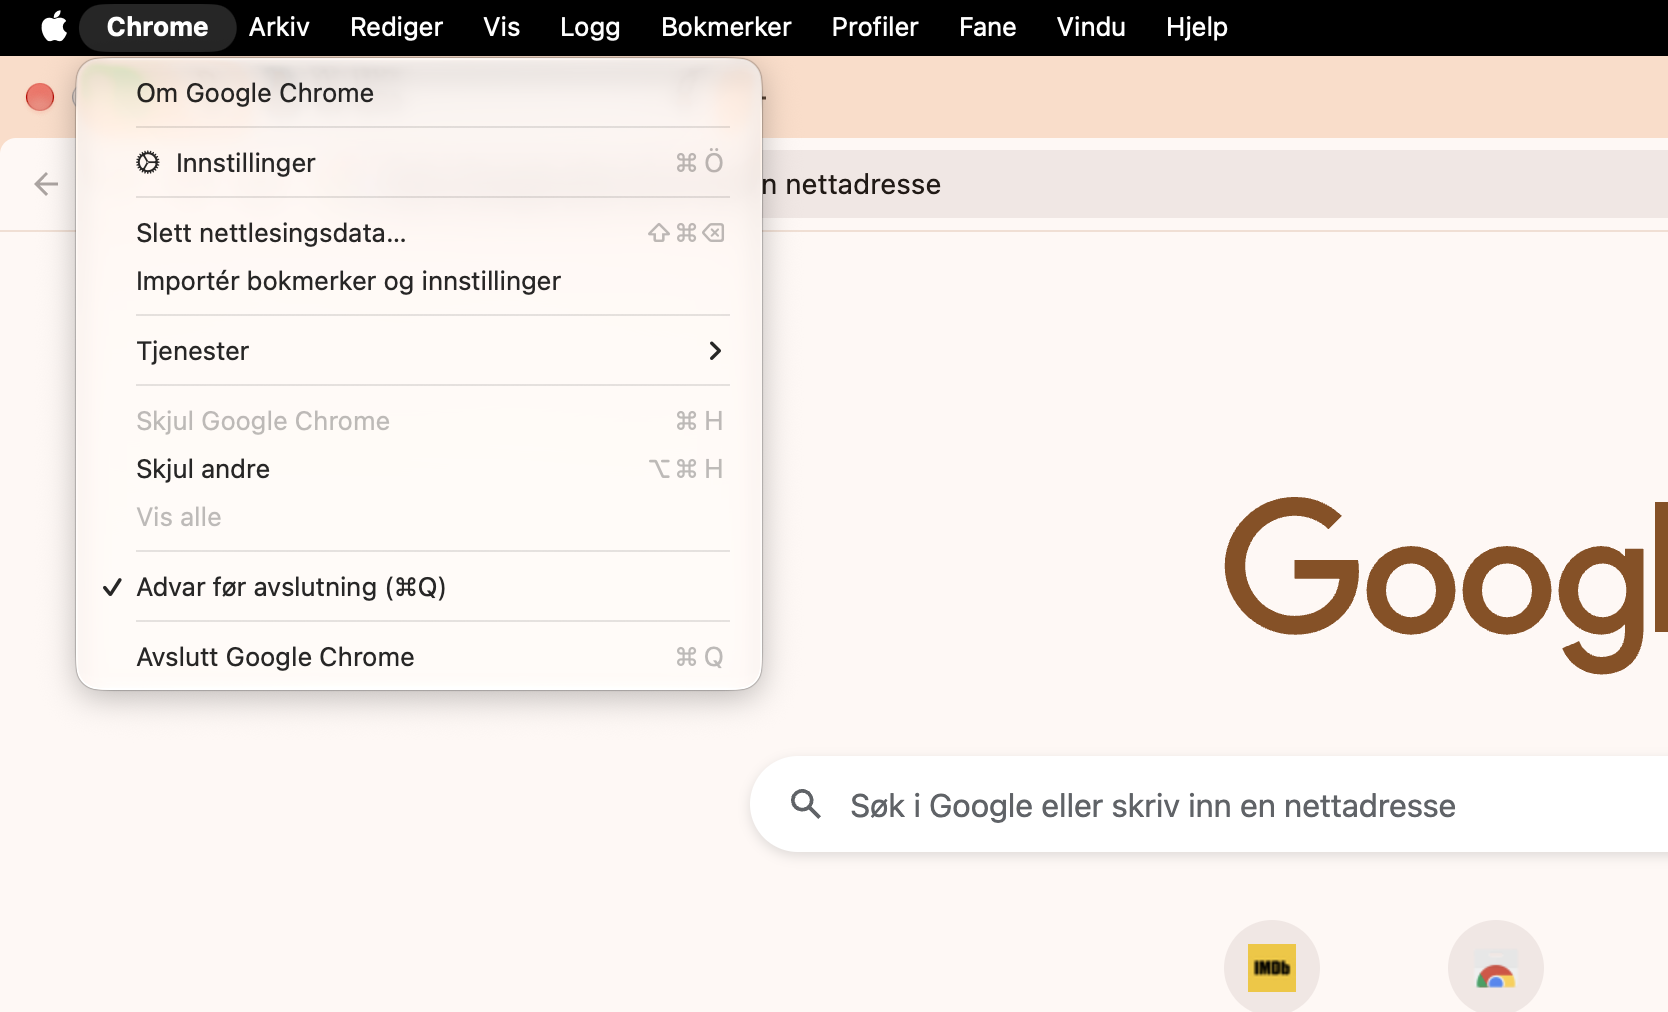Open the Profiler menu
The height and width of the screenshot is (1012, 1668).
point(875,27)
